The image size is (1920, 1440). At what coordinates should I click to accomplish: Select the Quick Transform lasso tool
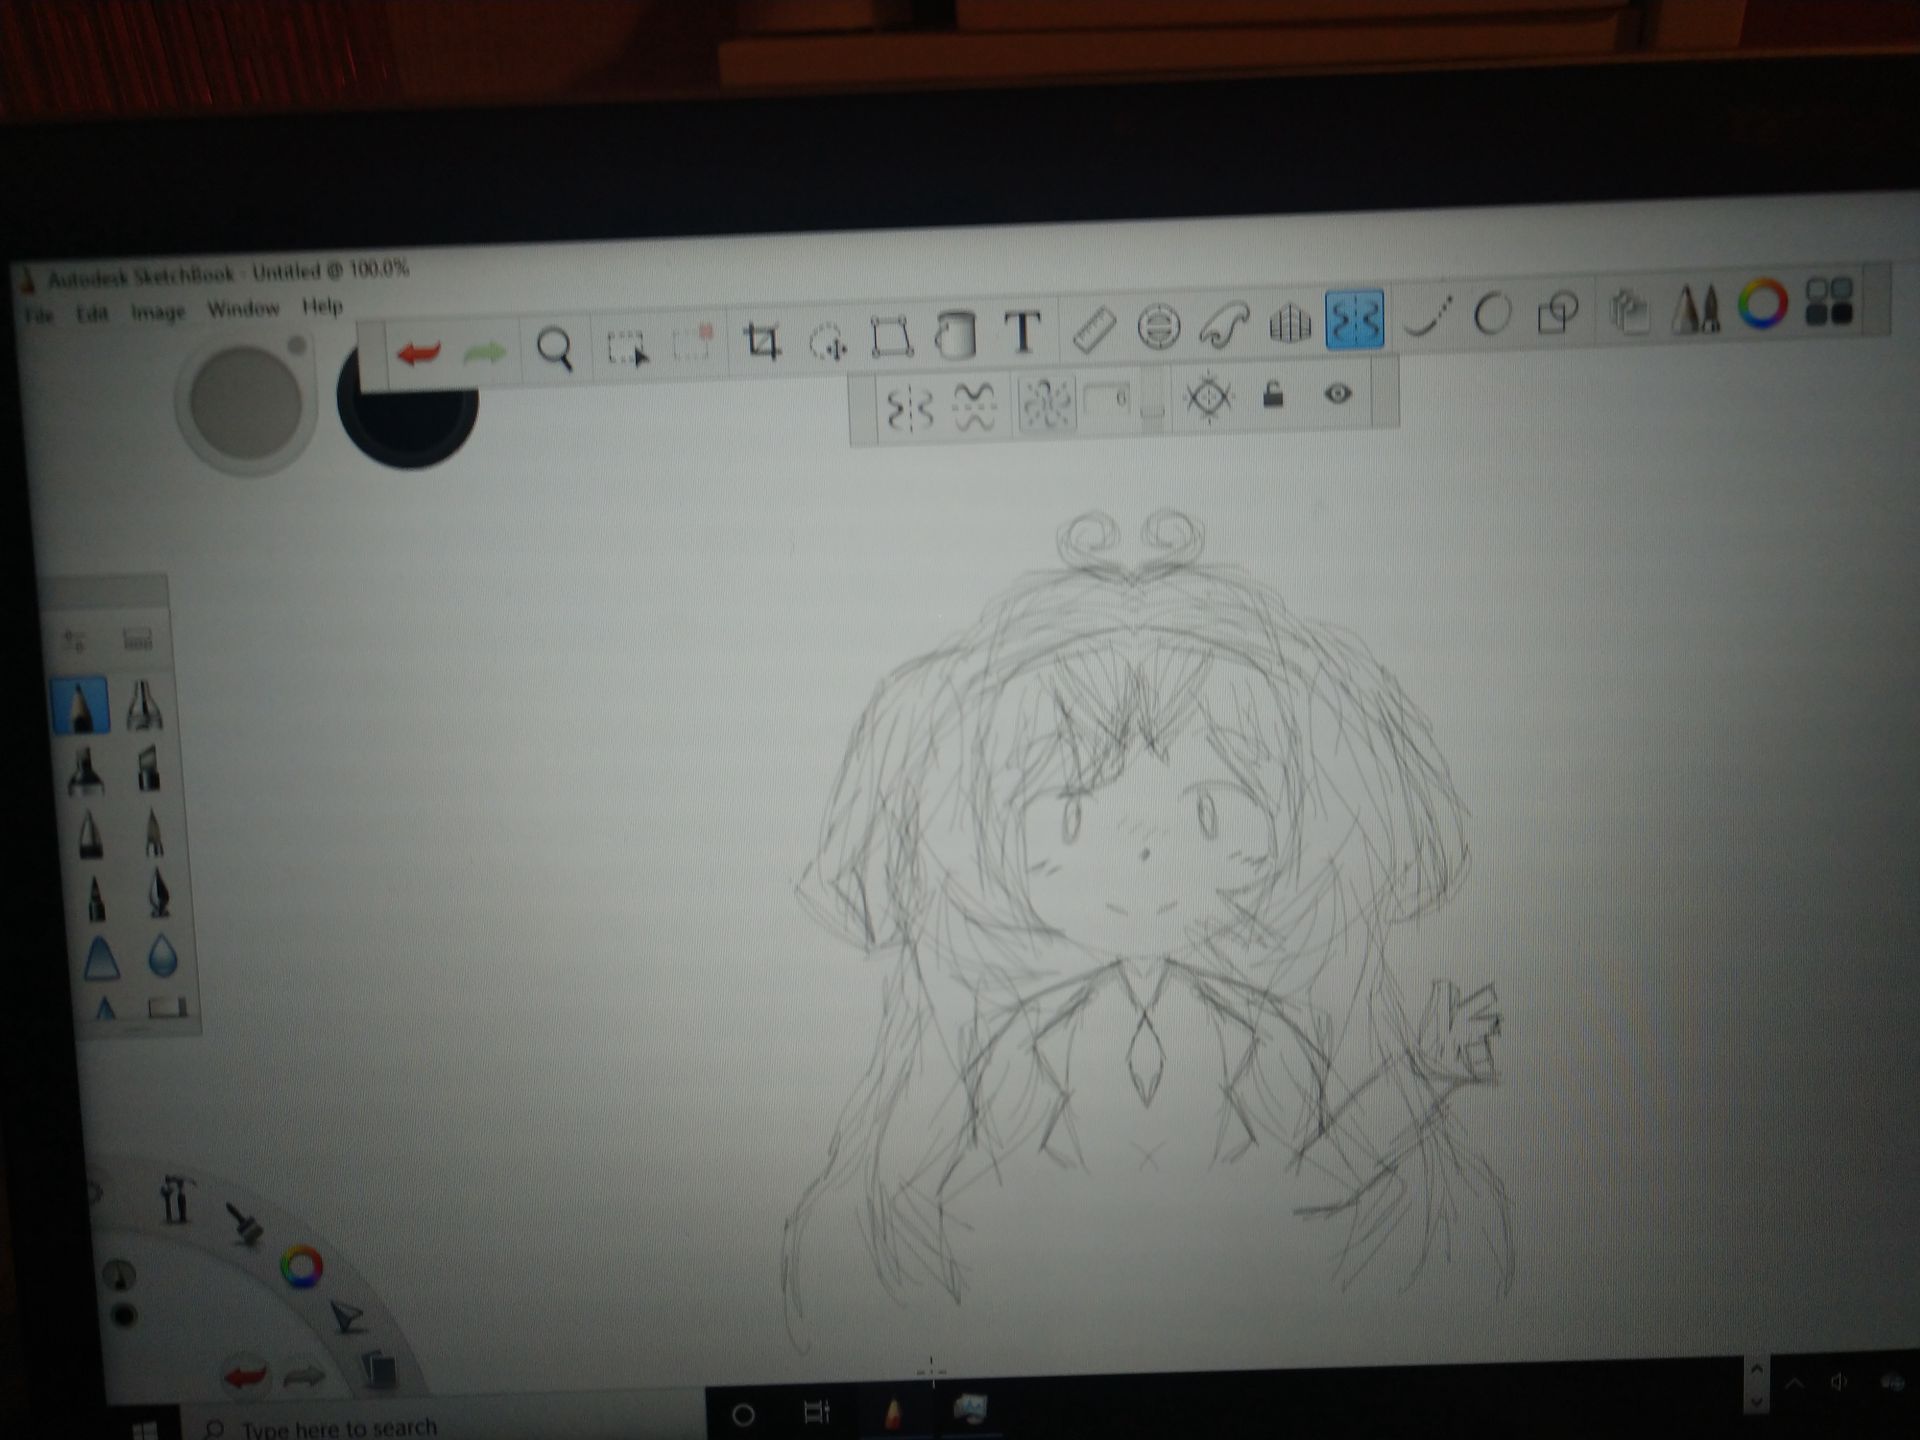point(827,340)
